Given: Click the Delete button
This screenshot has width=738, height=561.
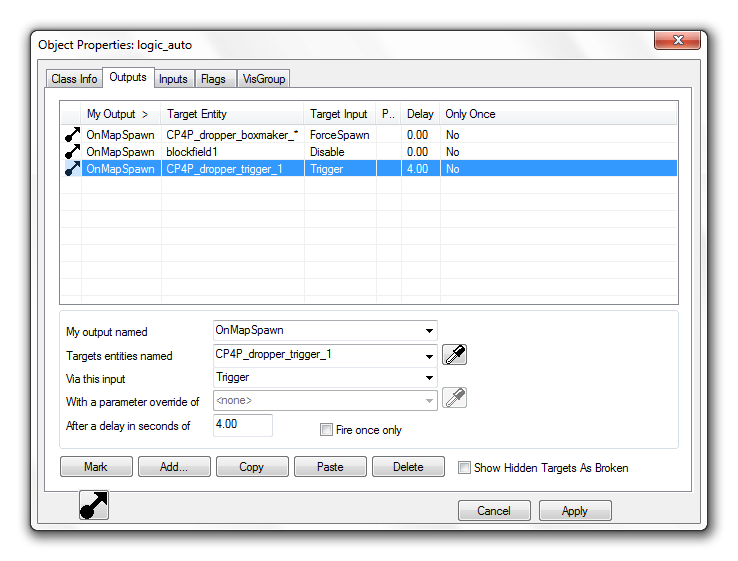Looking at the screenshot, I should (408, 467).
